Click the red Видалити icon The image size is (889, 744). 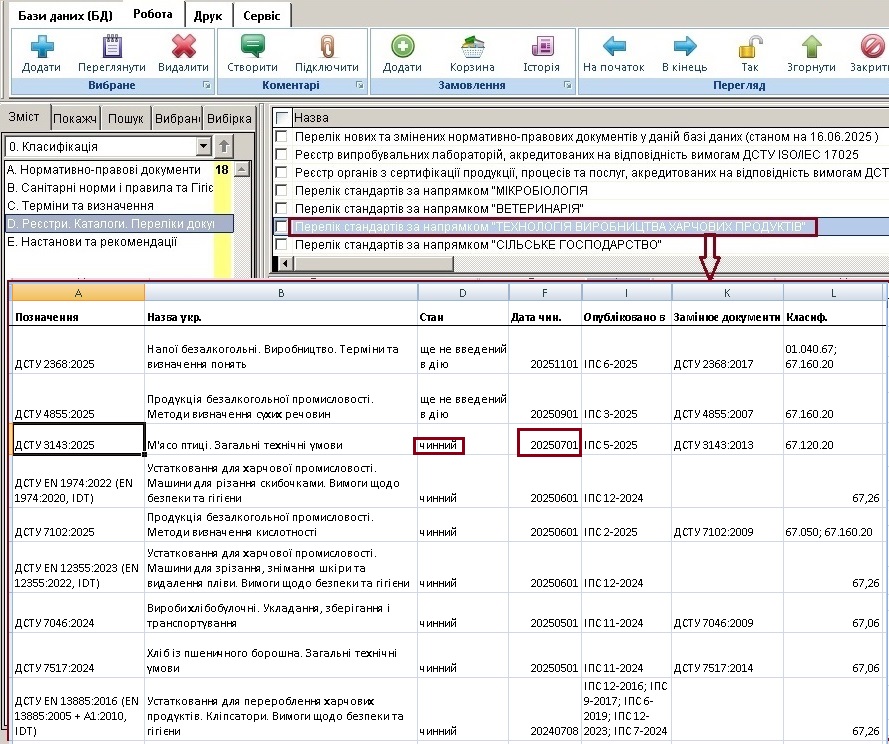[183, 47]
